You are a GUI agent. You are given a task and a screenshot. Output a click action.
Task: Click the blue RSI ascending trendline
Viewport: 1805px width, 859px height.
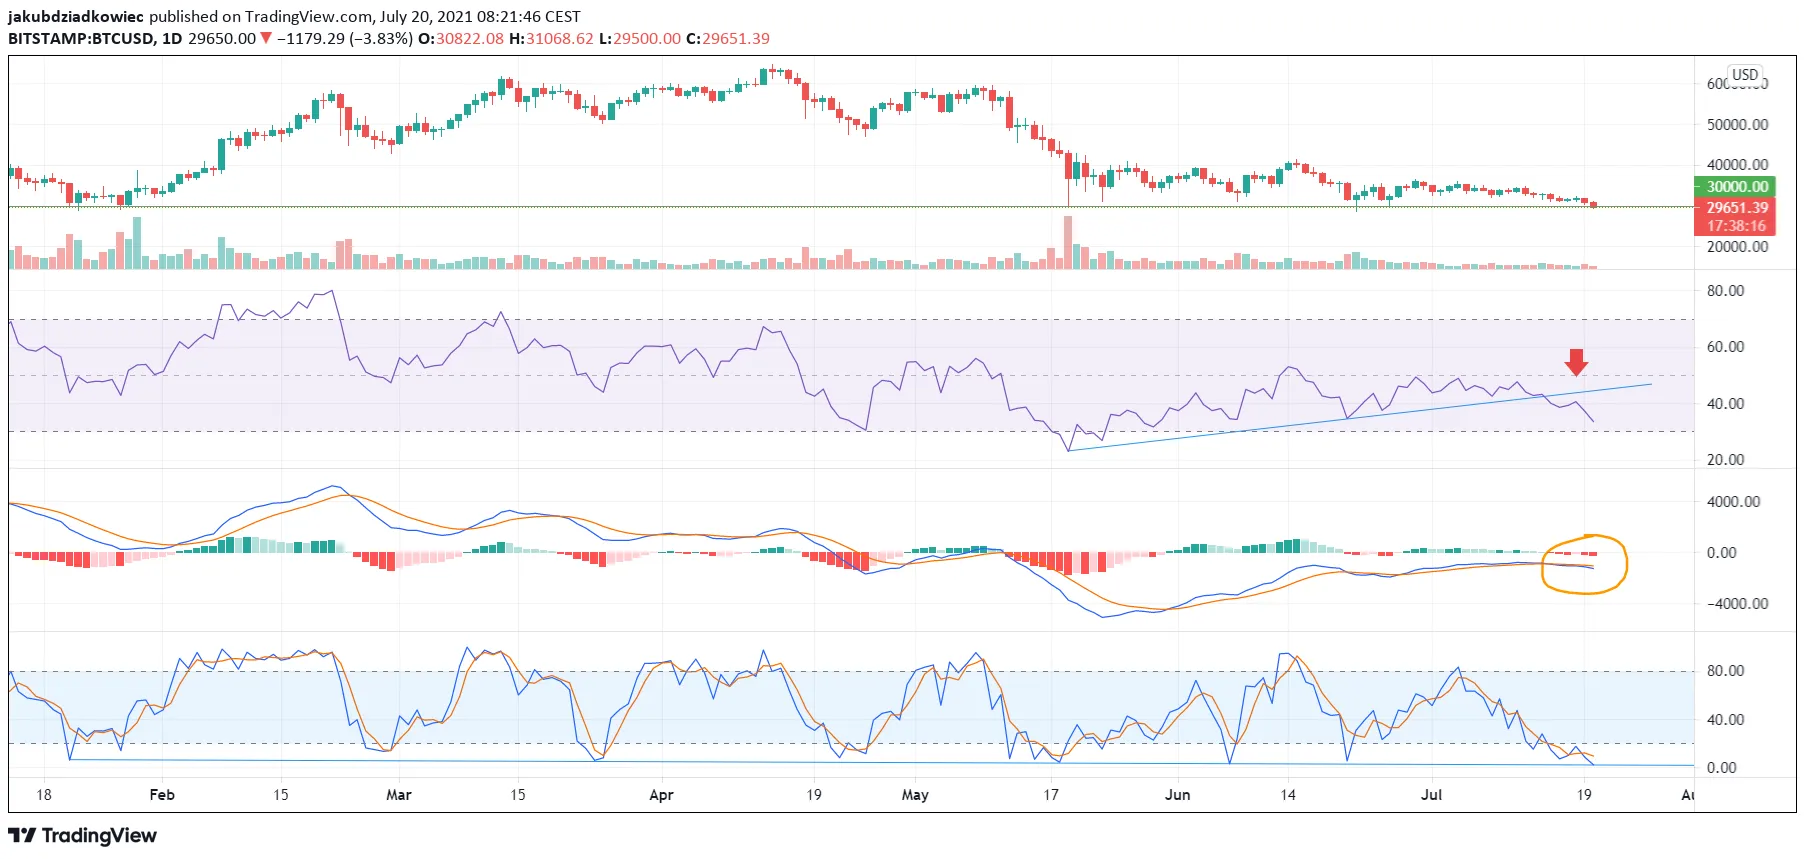point(1360,417)
